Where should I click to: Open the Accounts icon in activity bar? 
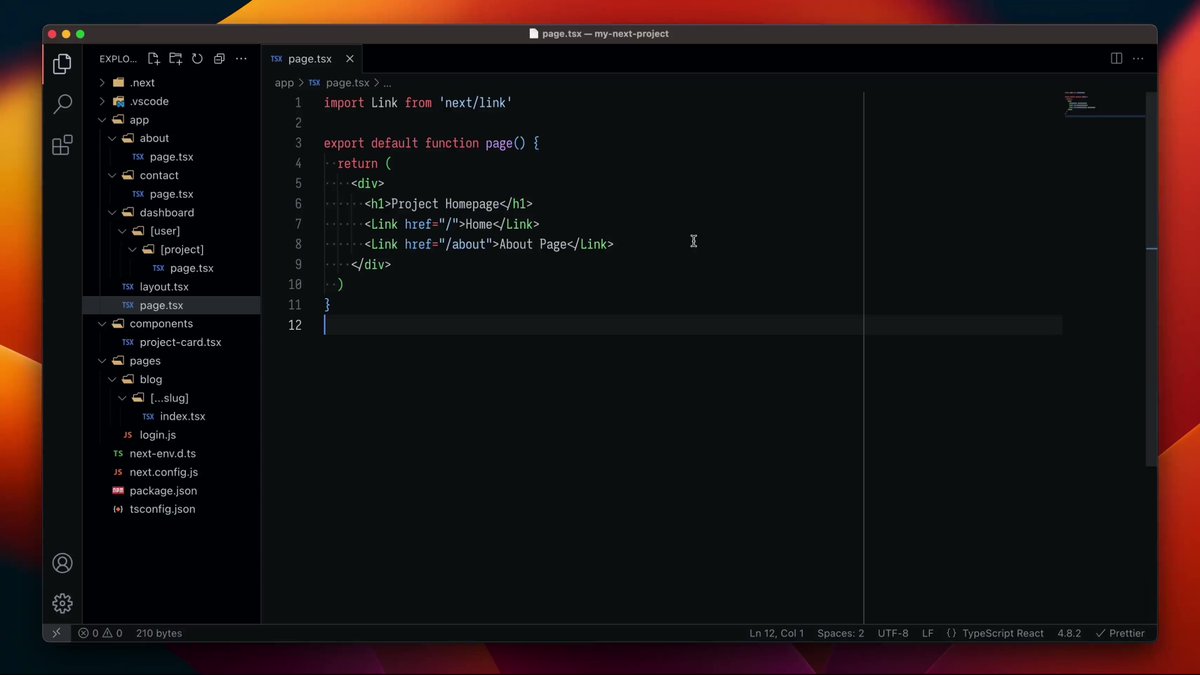(x=62, y=563)
